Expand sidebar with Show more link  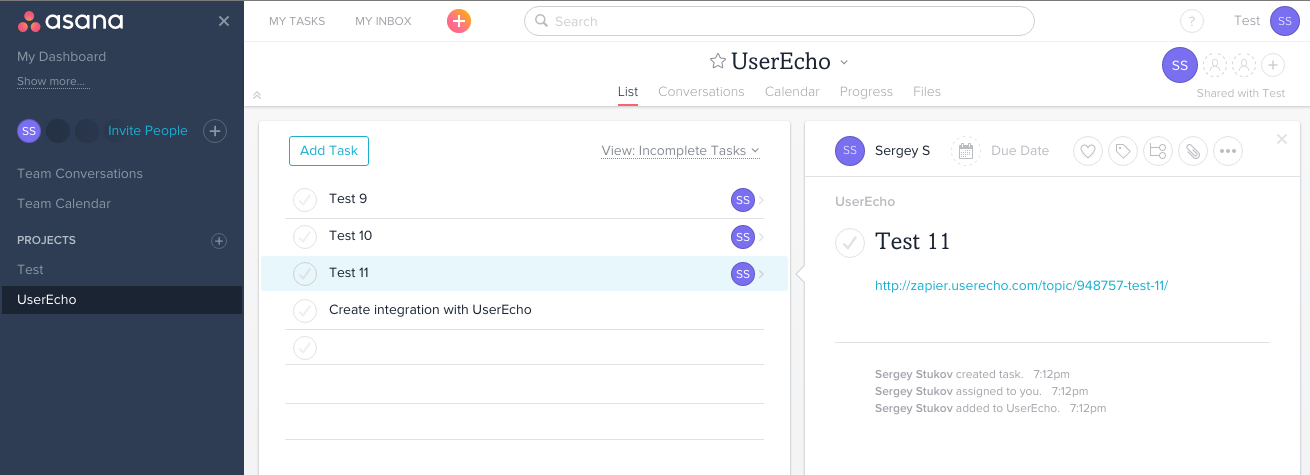(53, 81)
